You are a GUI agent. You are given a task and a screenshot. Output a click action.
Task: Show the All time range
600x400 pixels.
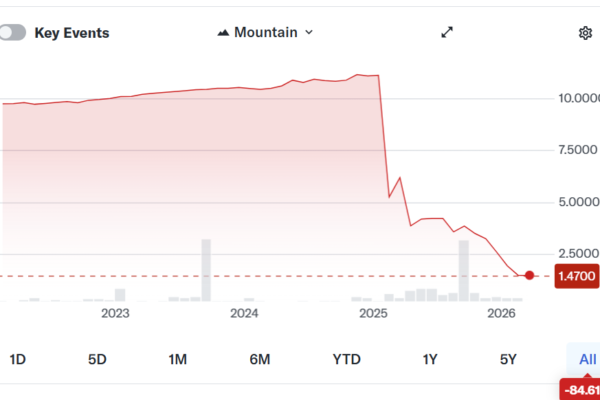[x=587, y=360]
